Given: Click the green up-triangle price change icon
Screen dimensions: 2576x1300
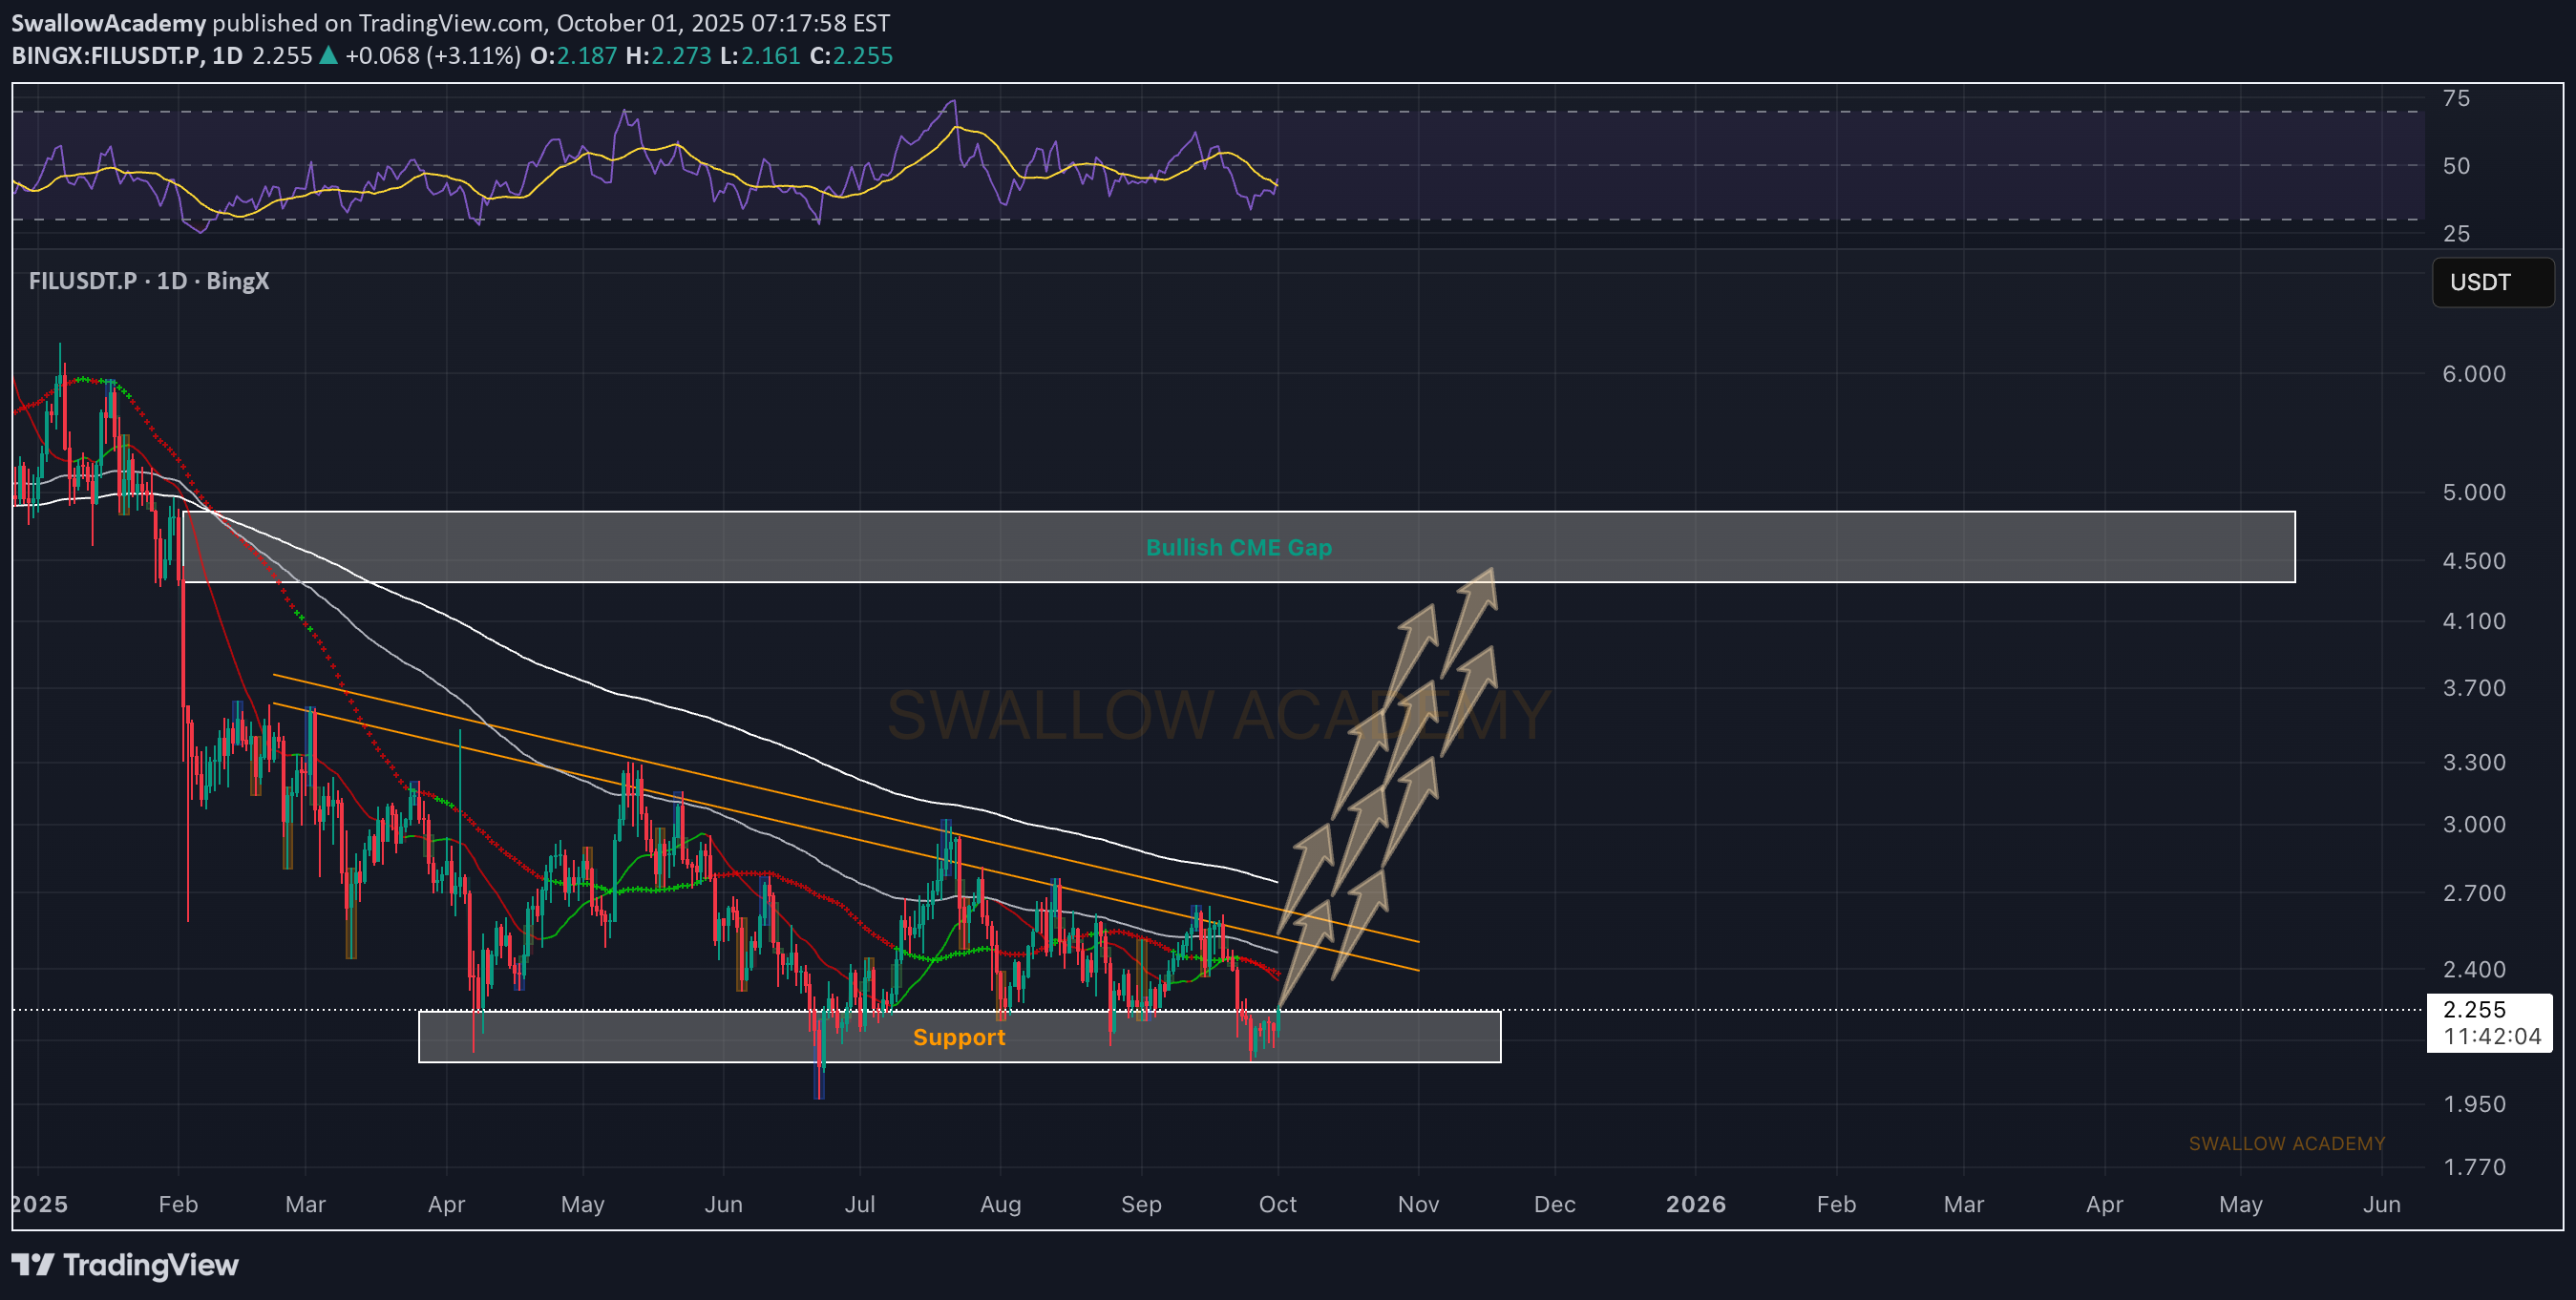Looking at the screenshot, I should point(328,56).
